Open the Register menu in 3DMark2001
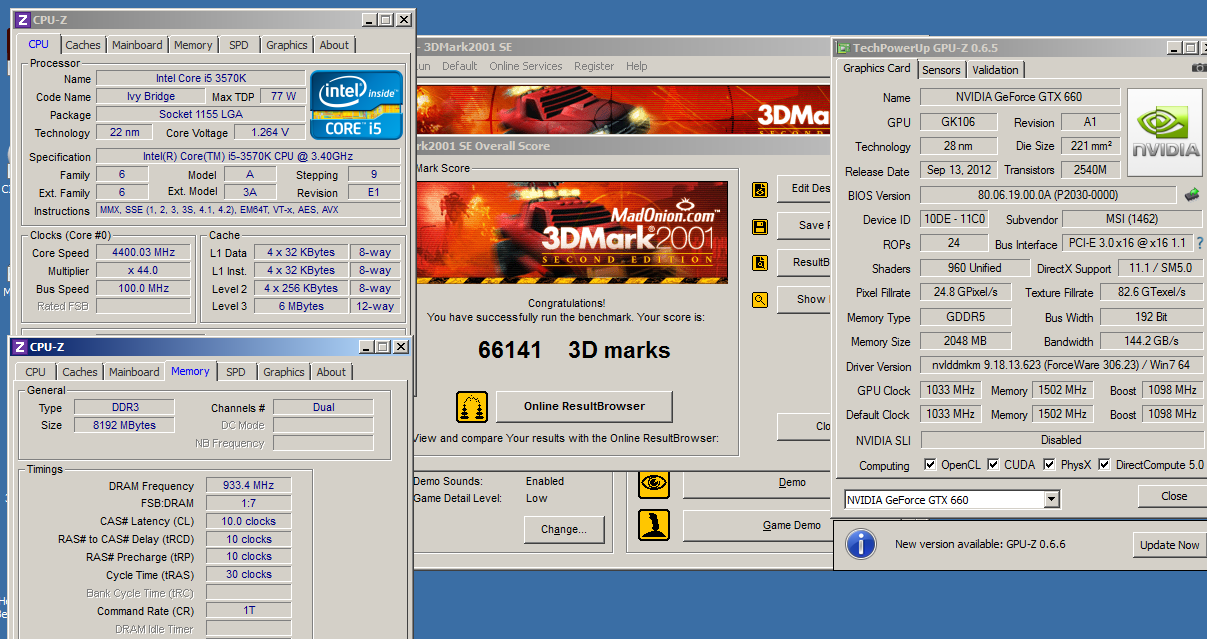 click(594, 66)
